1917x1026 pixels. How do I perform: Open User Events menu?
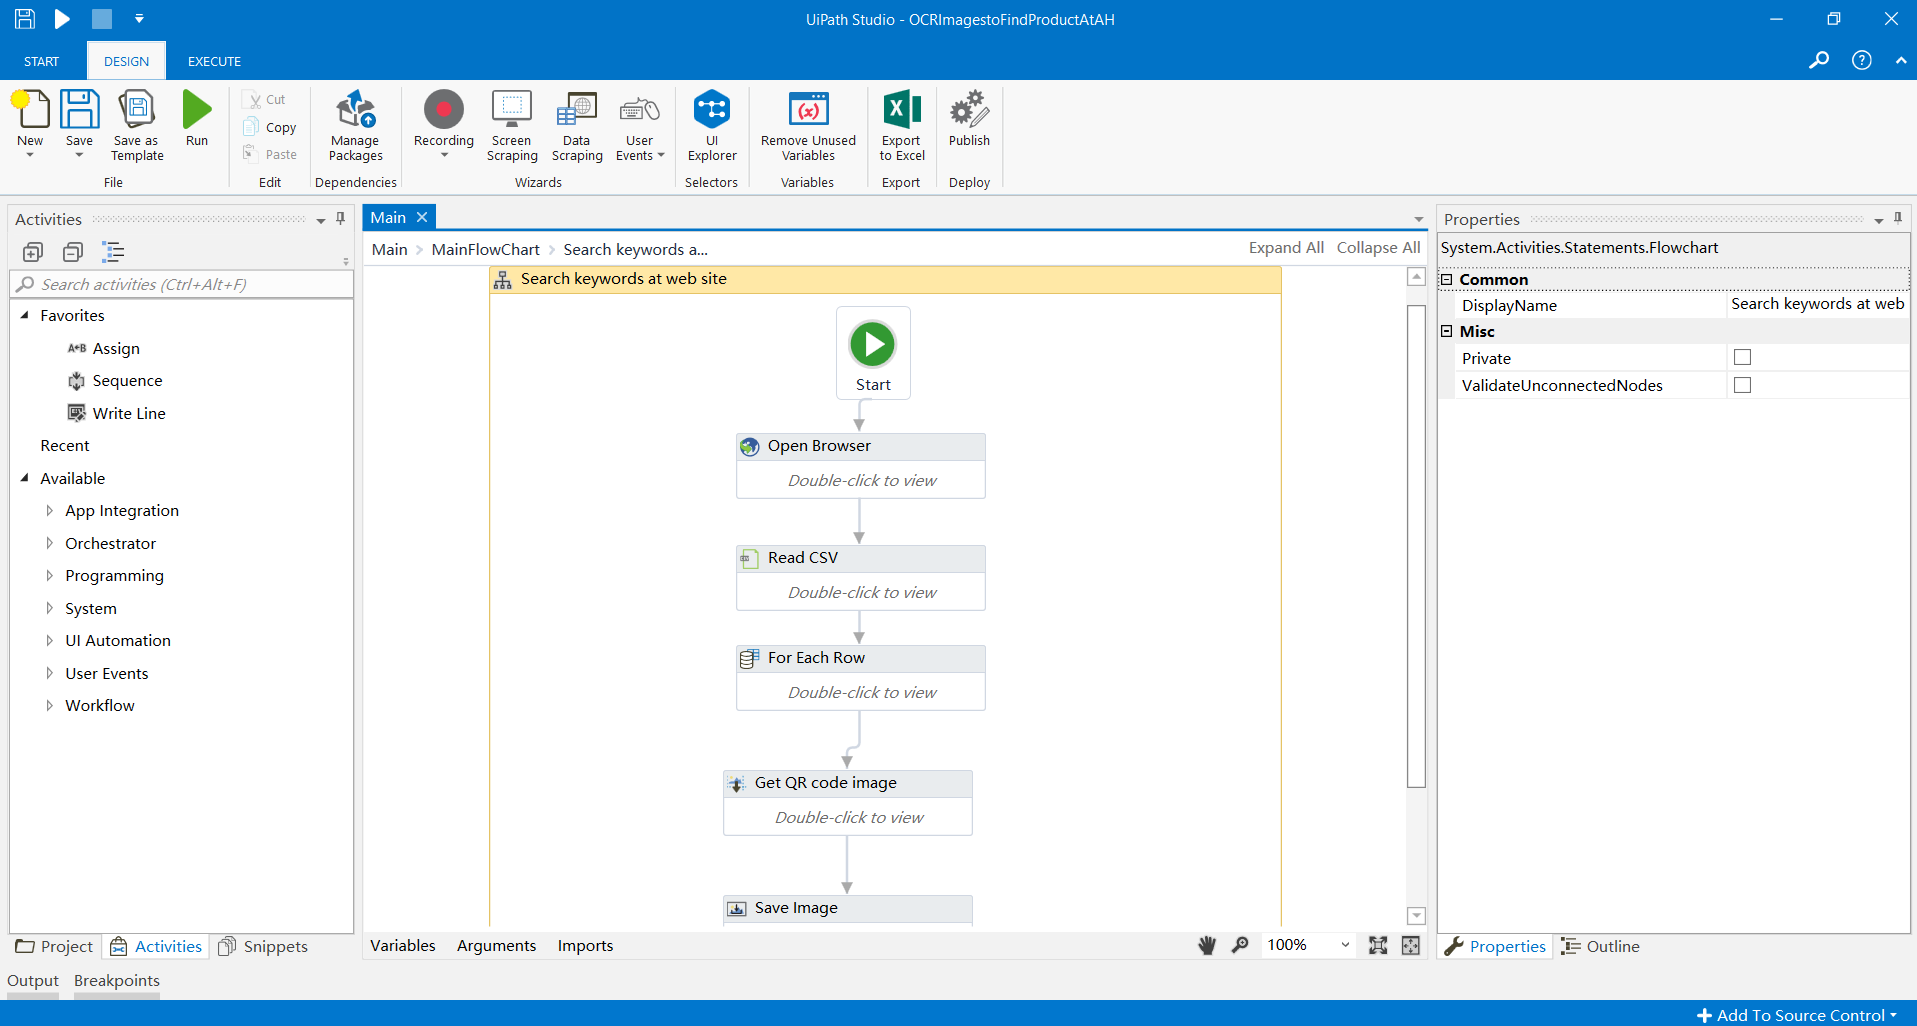coord(640,127)
